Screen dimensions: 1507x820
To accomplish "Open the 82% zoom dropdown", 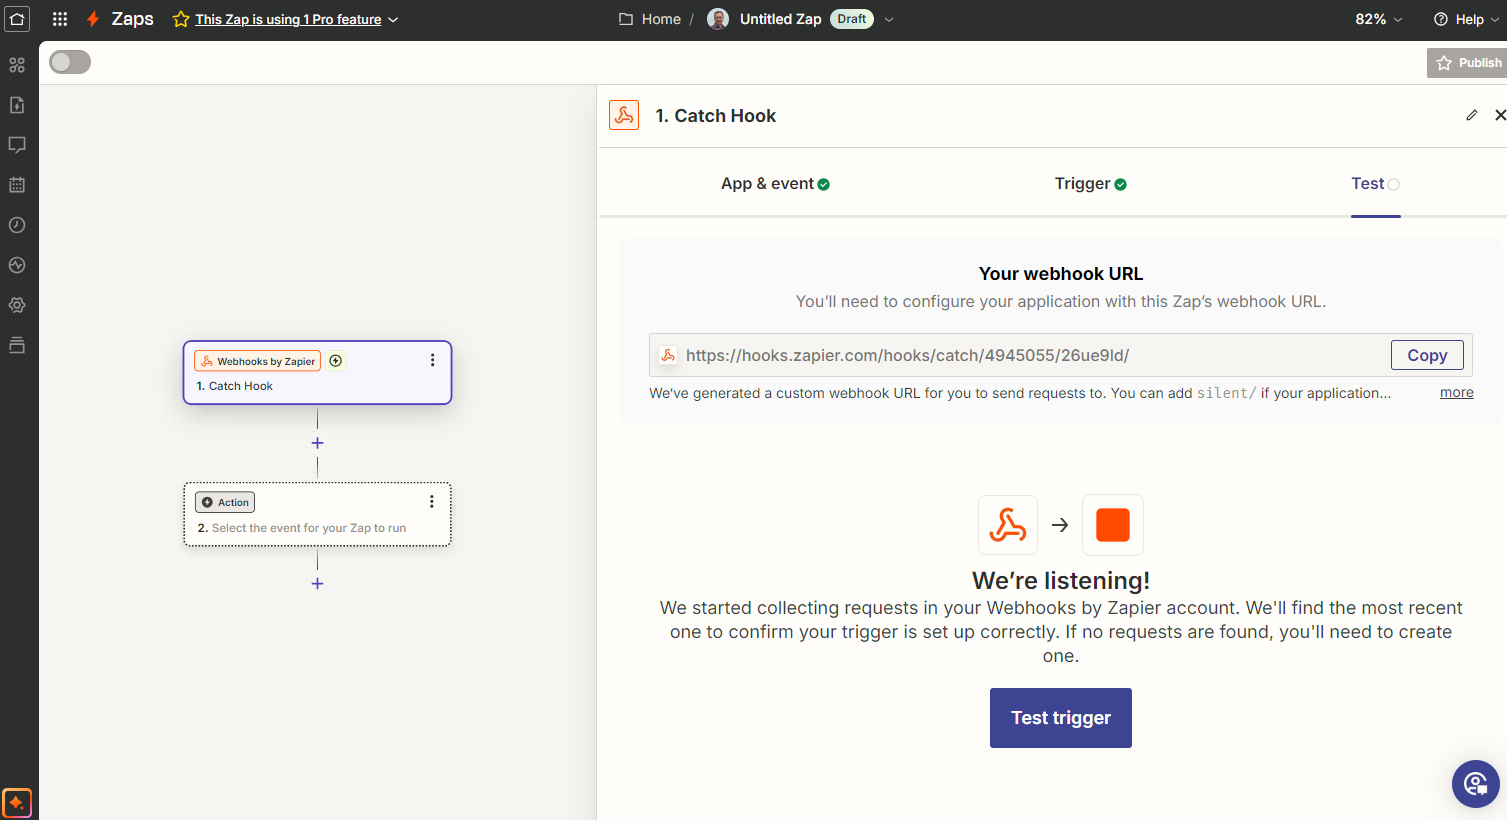I will coord(1379,19).
